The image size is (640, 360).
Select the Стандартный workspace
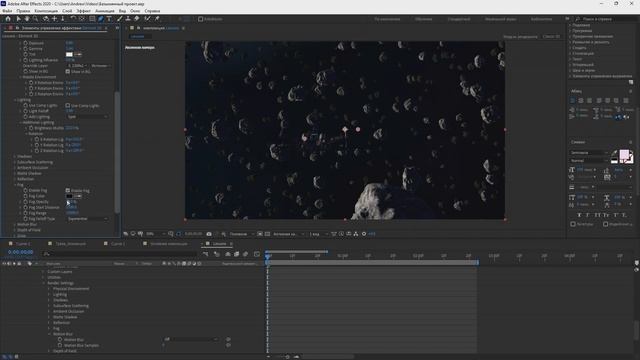459,19
